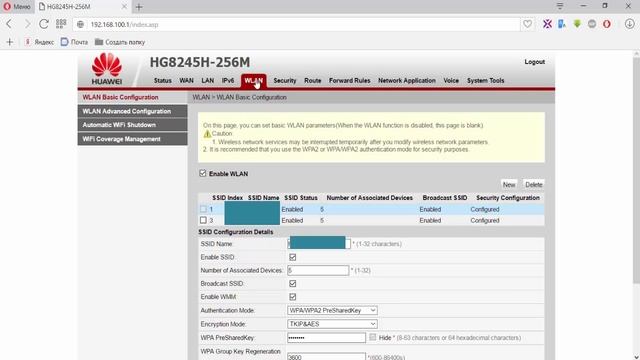
Task: Open the Encryption Mode dropdown
Action: (332, 324)
